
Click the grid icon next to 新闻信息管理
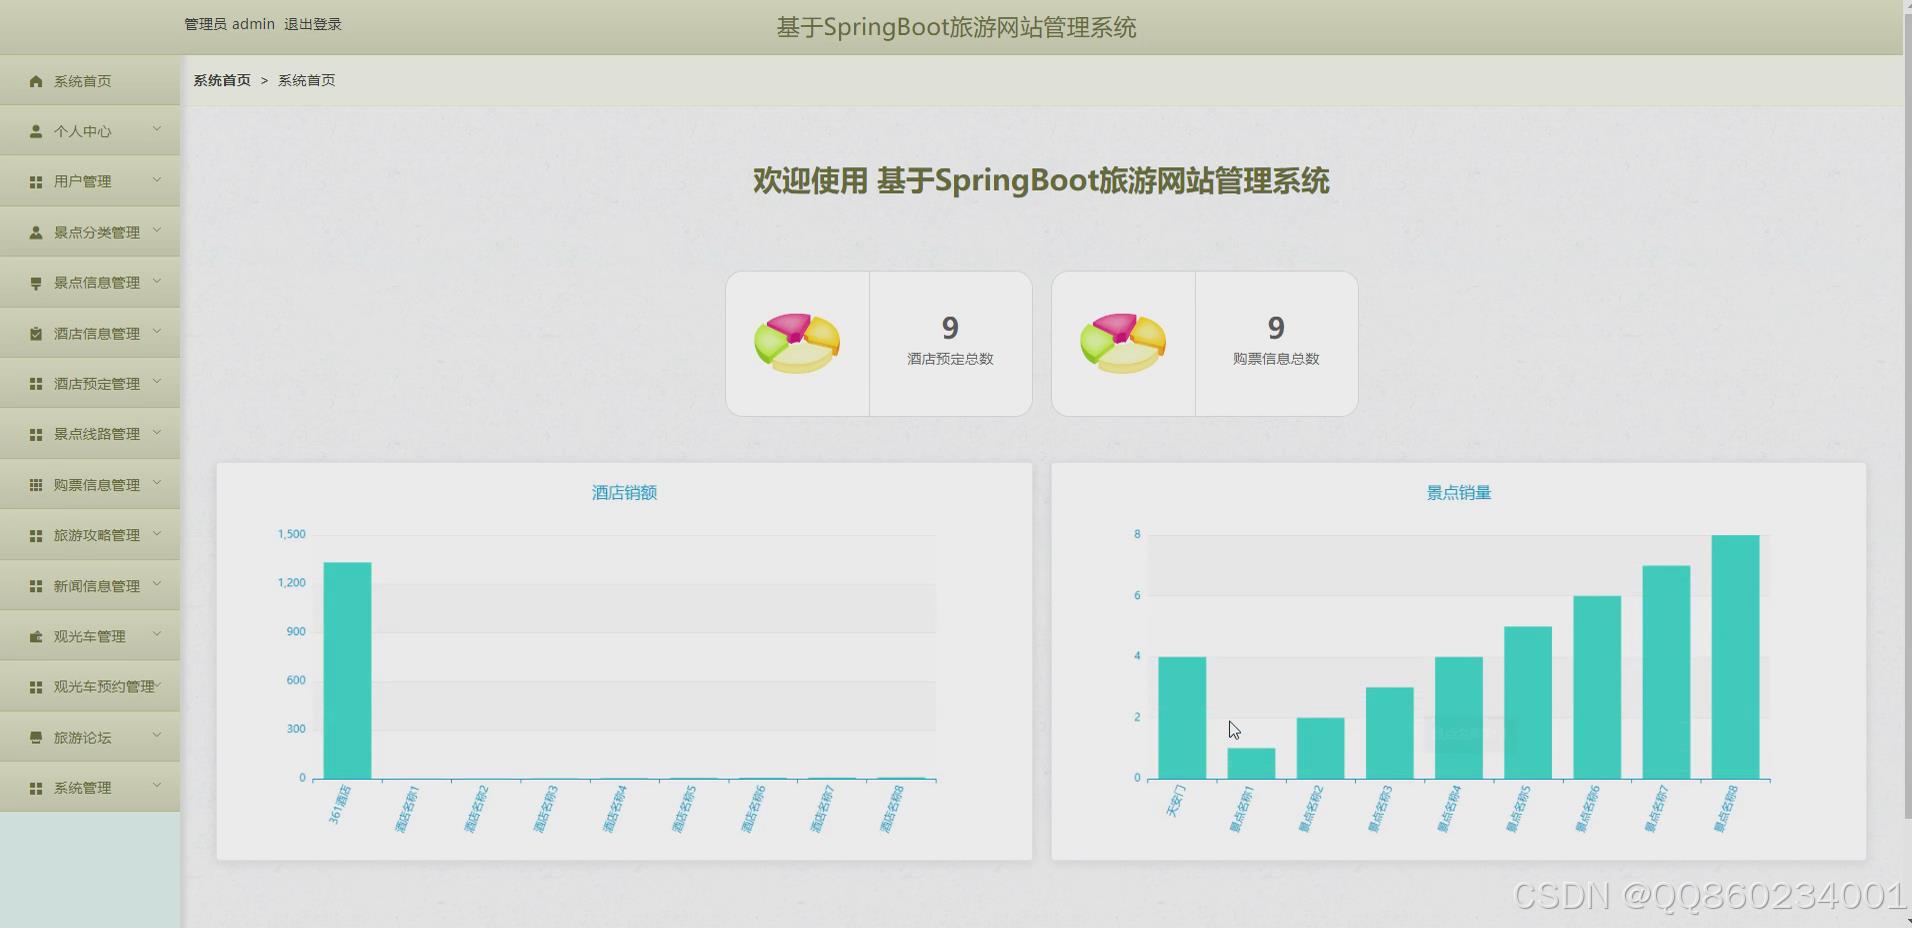coord(36,586)
